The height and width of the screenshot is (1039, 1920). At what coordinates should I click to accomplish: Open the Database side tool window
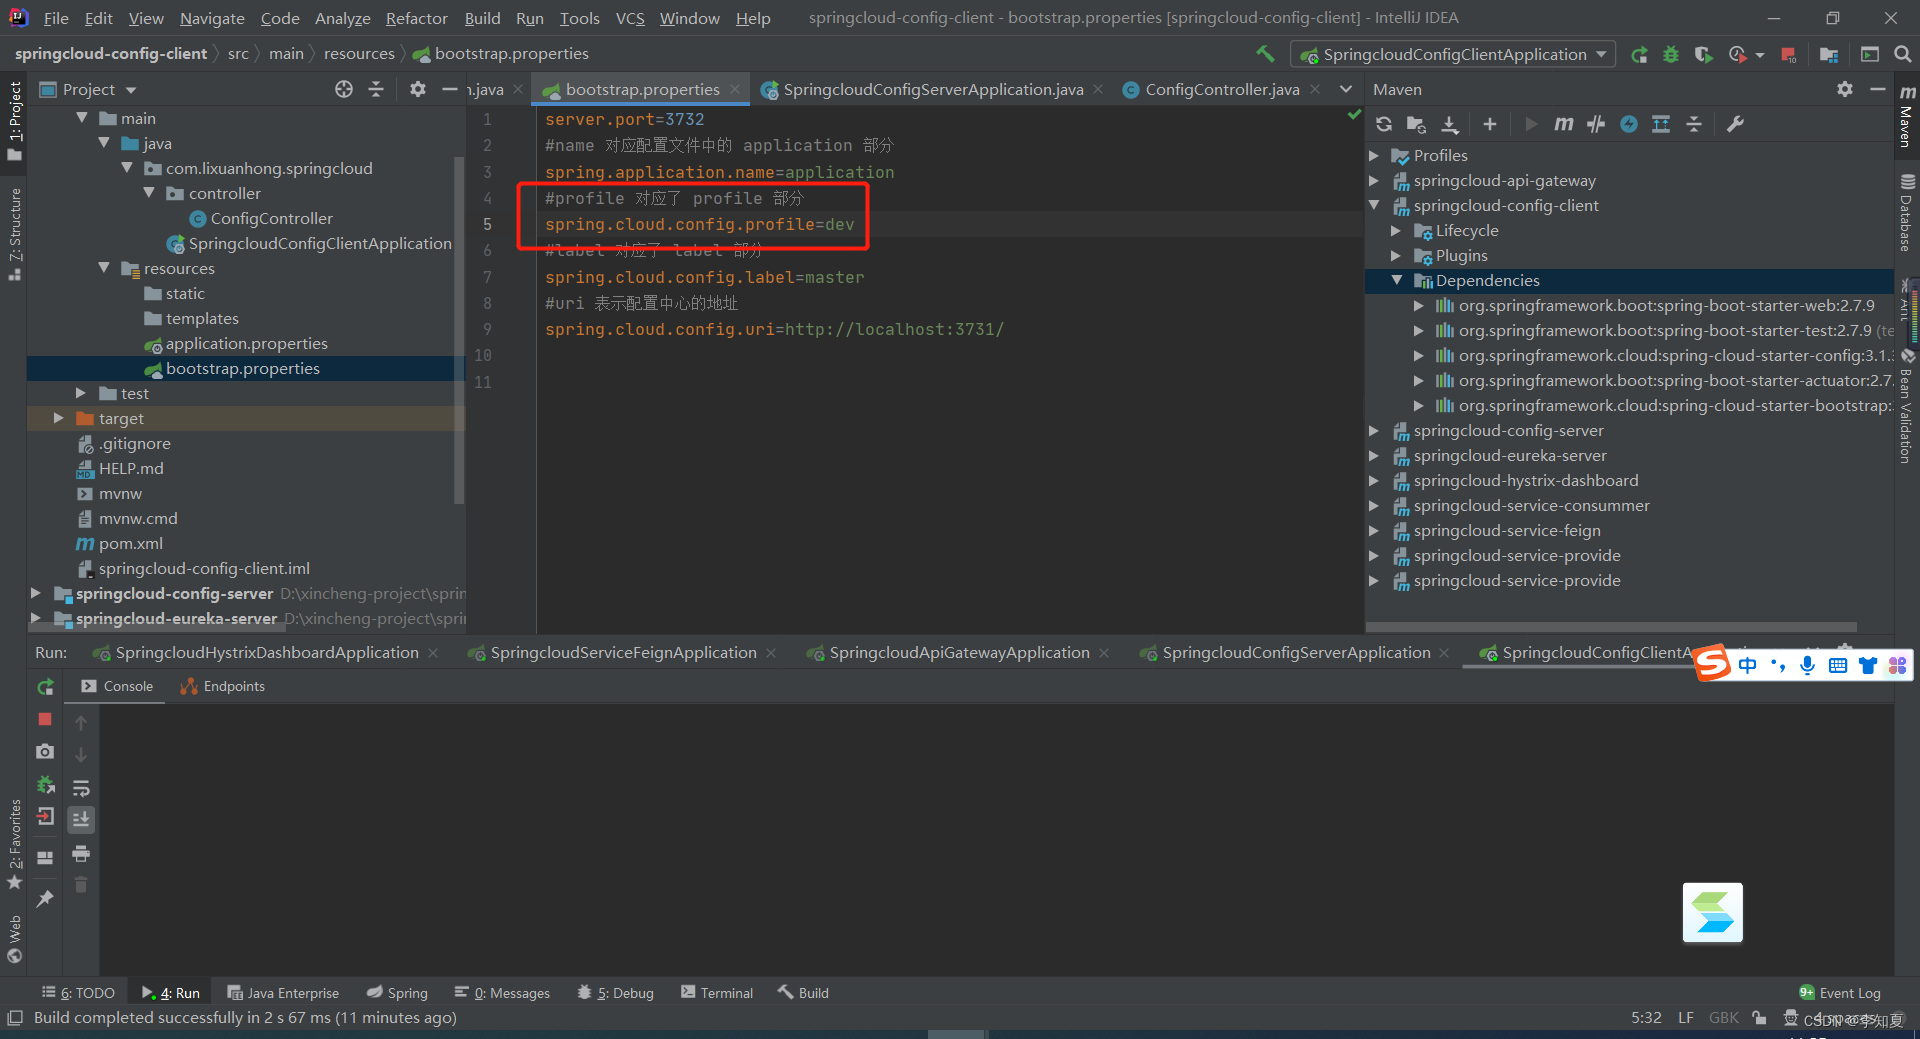[x=1907, y=214]
